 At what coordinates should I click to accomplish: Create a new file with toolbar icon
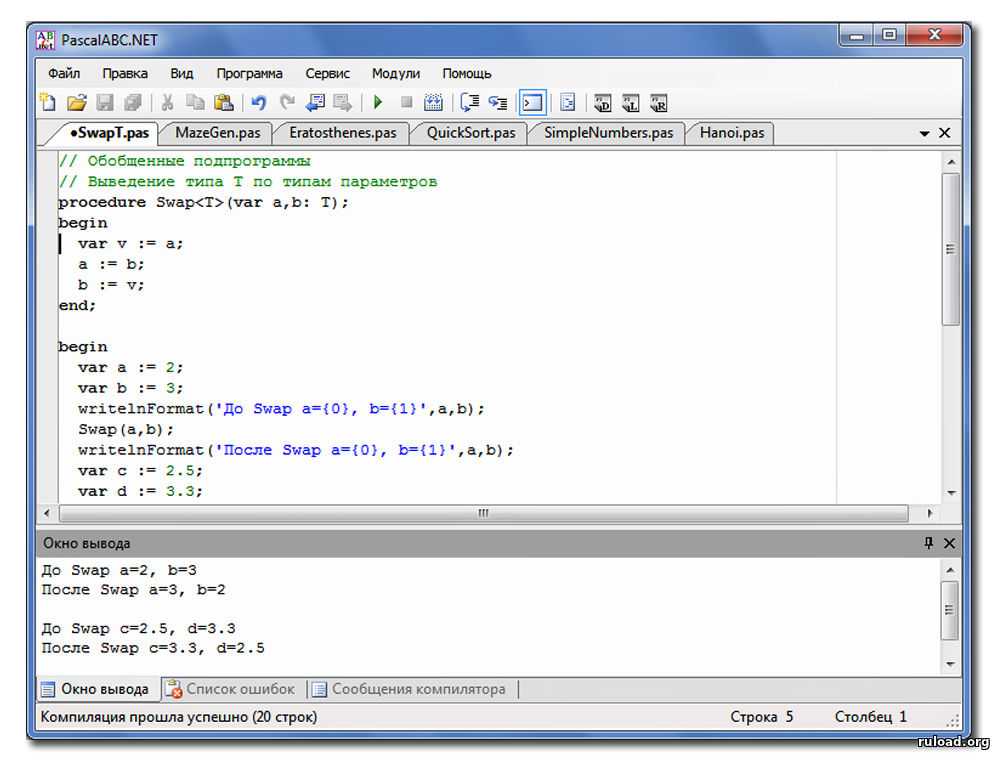click(48, 102)
